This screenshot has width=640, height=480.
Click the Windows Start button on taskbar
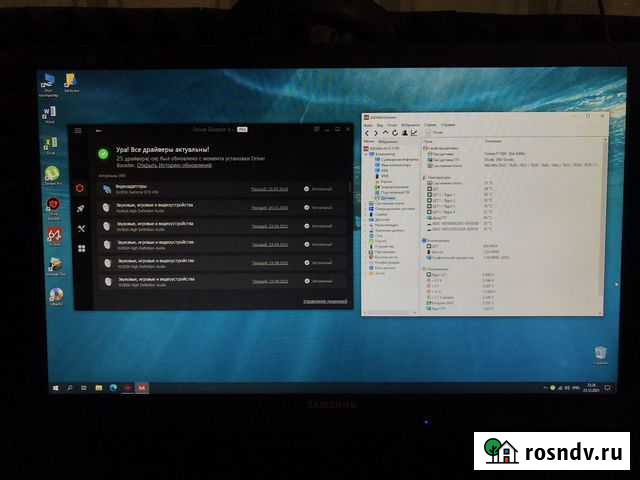pos(54,387)
